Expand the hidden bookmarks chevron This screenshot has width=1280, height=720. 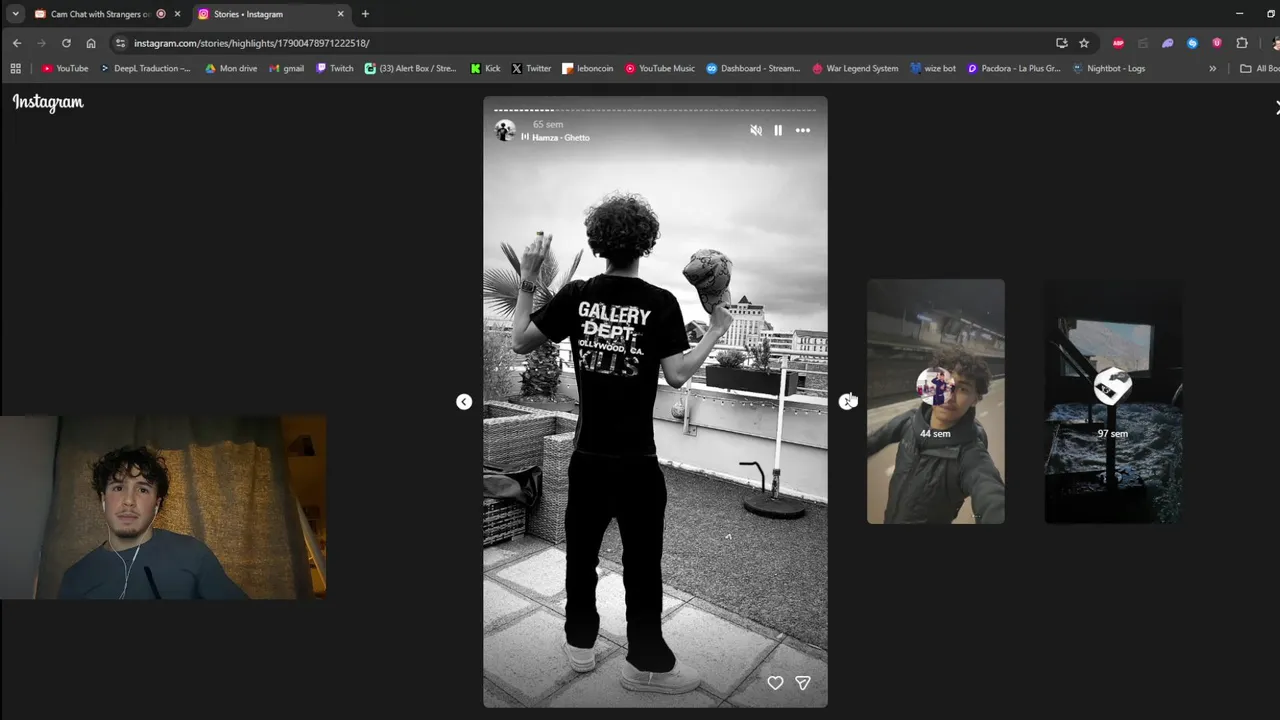point(1213,69)
